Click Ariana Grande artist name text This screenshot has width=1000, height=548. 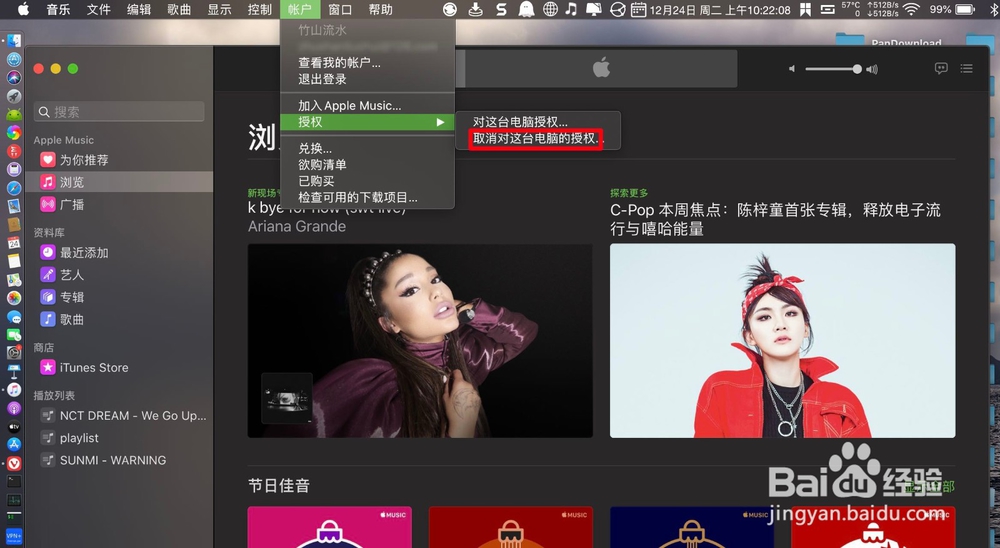click(x=297, y=226)
